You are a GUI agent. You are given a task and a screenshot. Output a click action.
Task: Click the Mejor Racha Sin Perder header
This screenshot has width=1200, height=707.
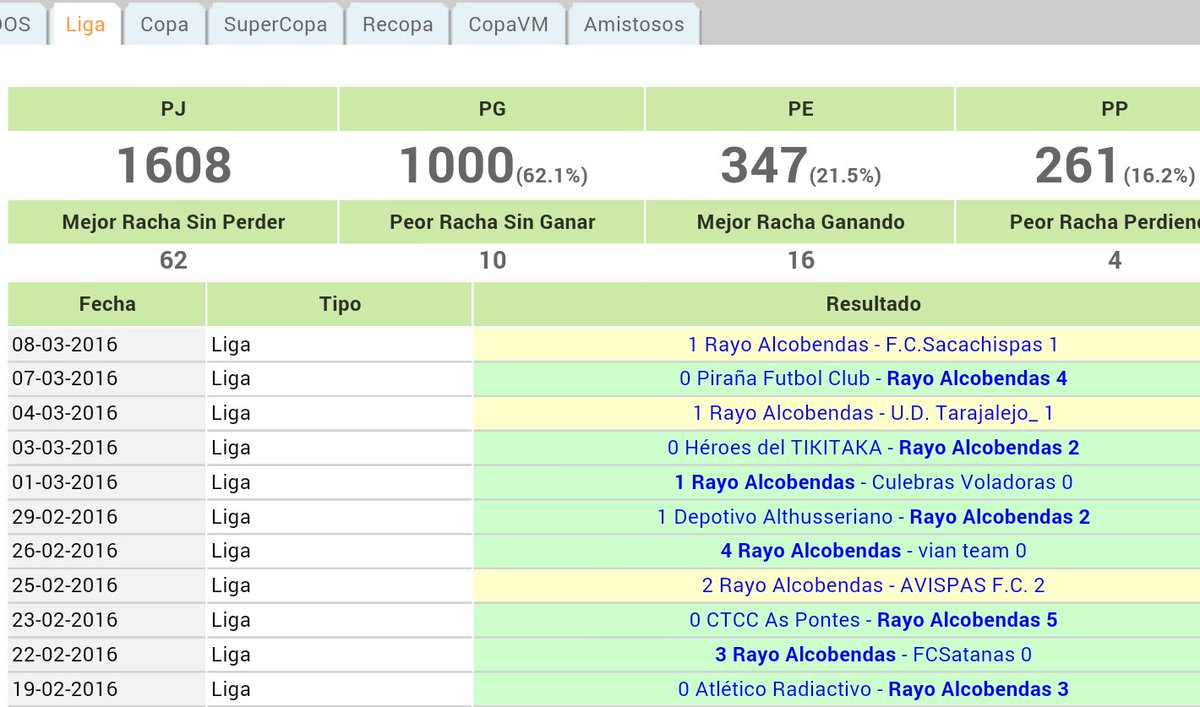pos(172,222)
